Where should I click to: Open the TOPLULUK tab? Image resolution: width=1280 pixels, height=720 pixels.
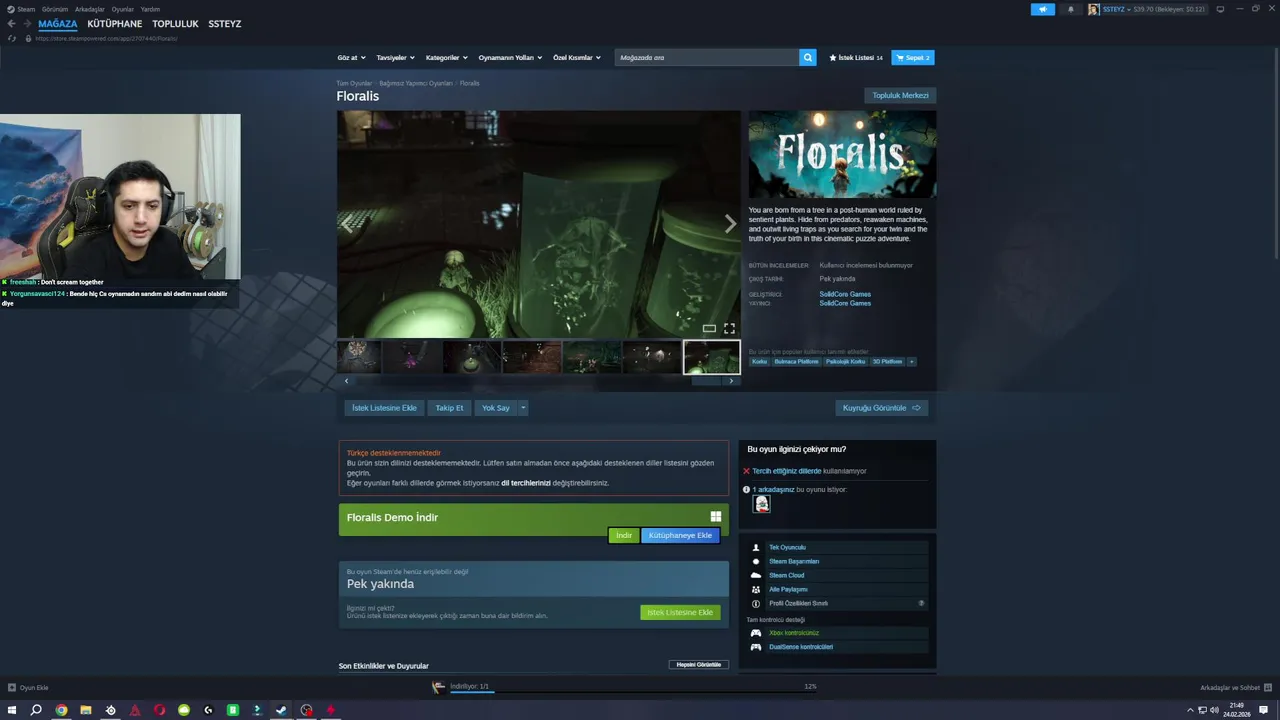(175, 23)
